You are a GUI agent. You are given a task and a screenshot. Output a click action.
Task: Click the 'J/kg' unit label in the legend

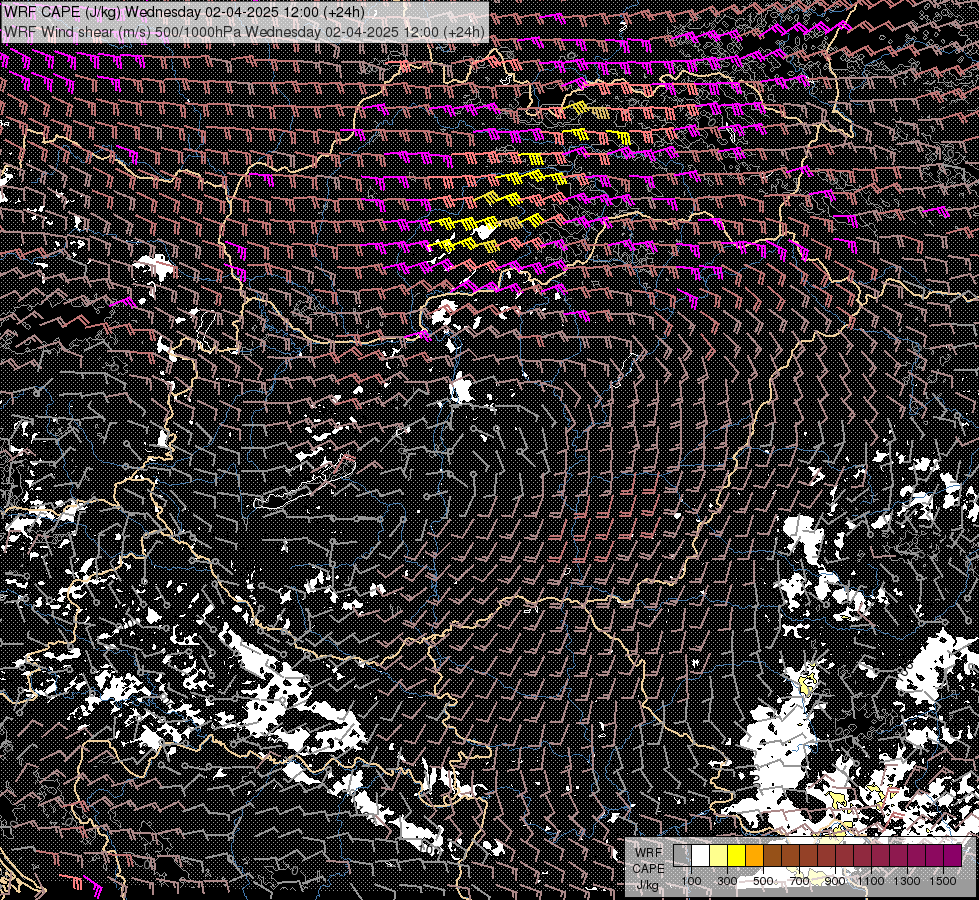point(648,885)
